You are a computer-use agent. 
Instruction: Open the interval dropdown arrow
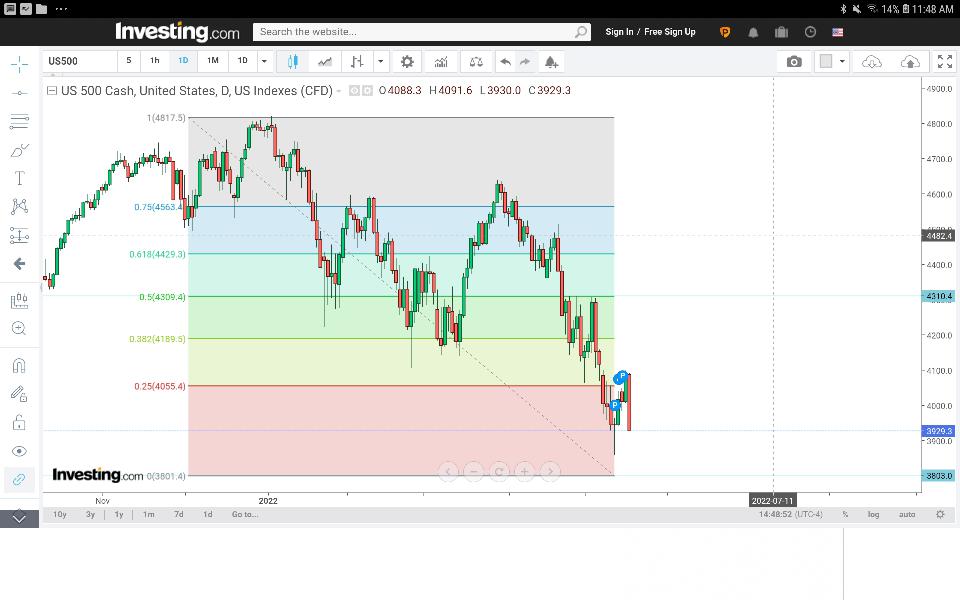pyautogui.click(x=264, y=61)
